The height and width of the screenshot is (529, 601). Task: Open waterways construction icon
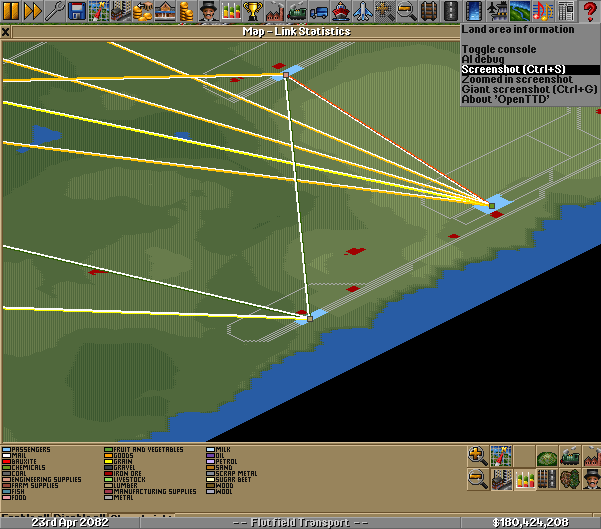(474, 11)
